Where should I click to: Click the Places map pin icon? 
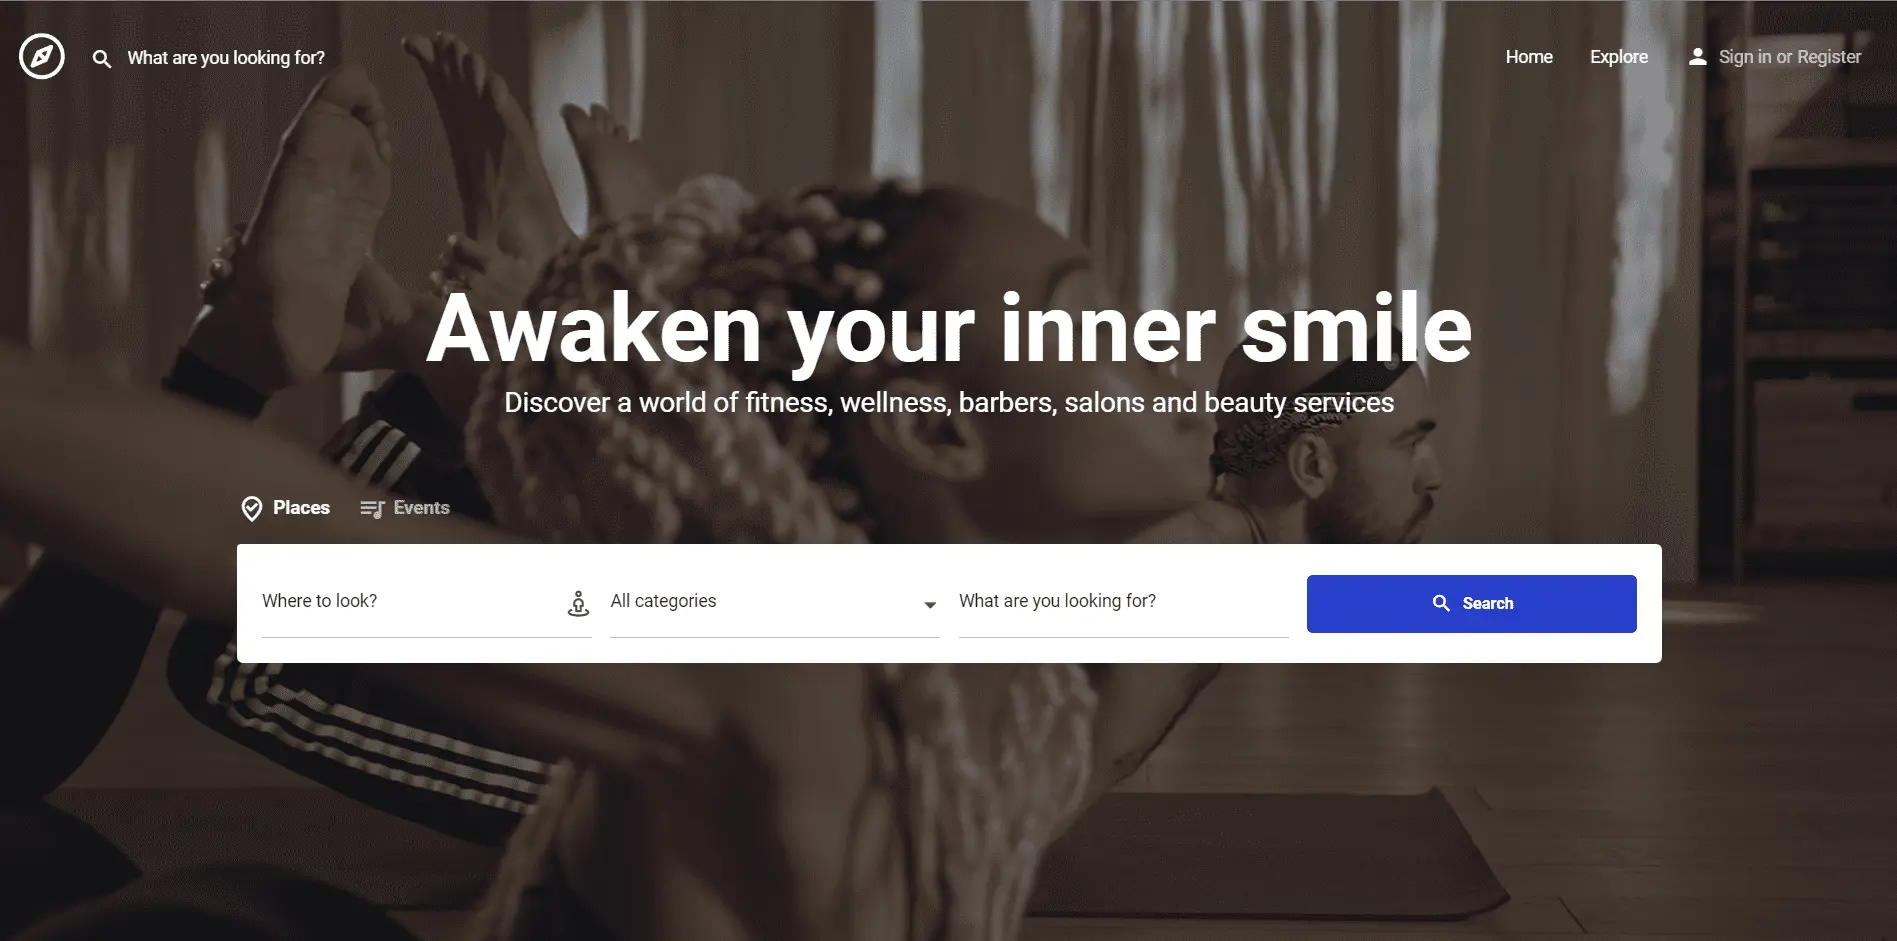(252, 509)
